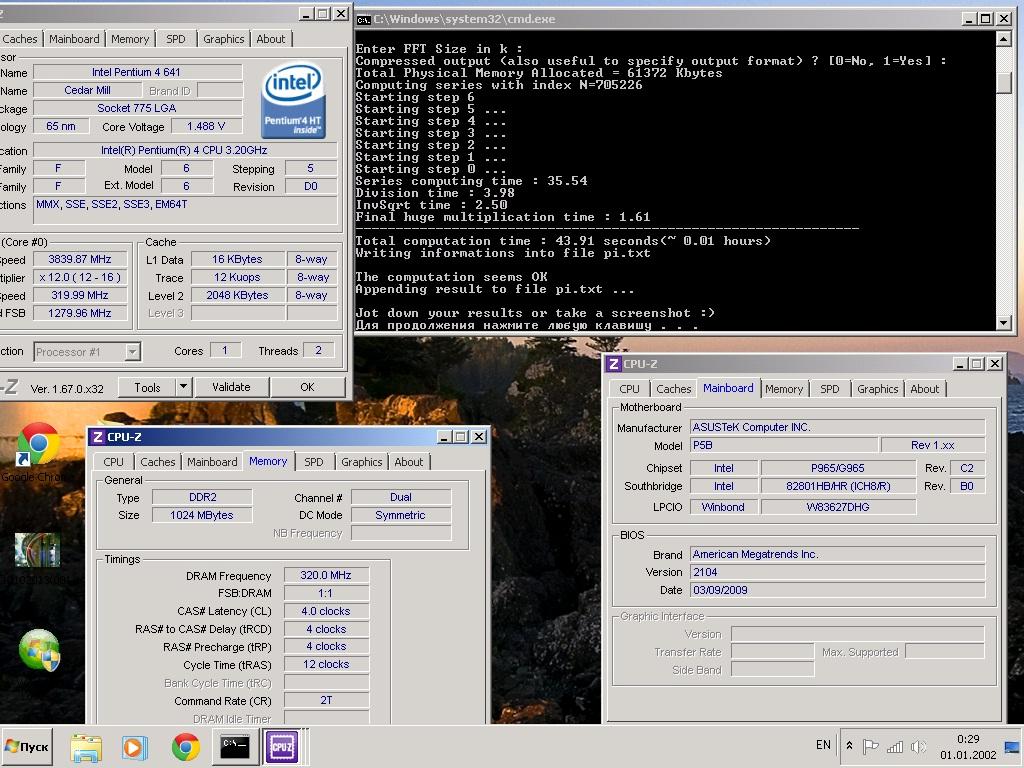Click the clock showing 0:29
This screenshot has height=768, width=1024.
tap(968, 739)
